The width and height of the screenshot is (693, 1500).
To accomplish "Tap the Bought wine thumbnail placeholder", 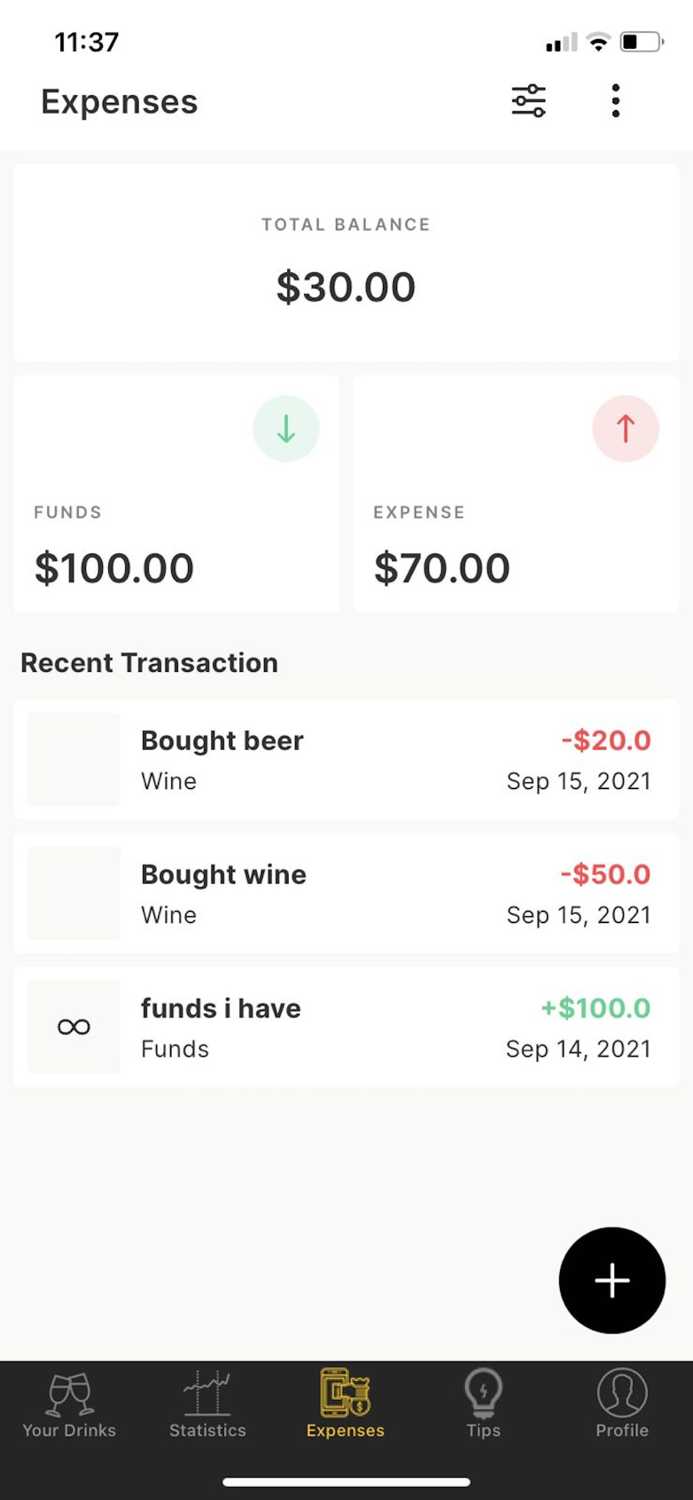I will (74, 893).
